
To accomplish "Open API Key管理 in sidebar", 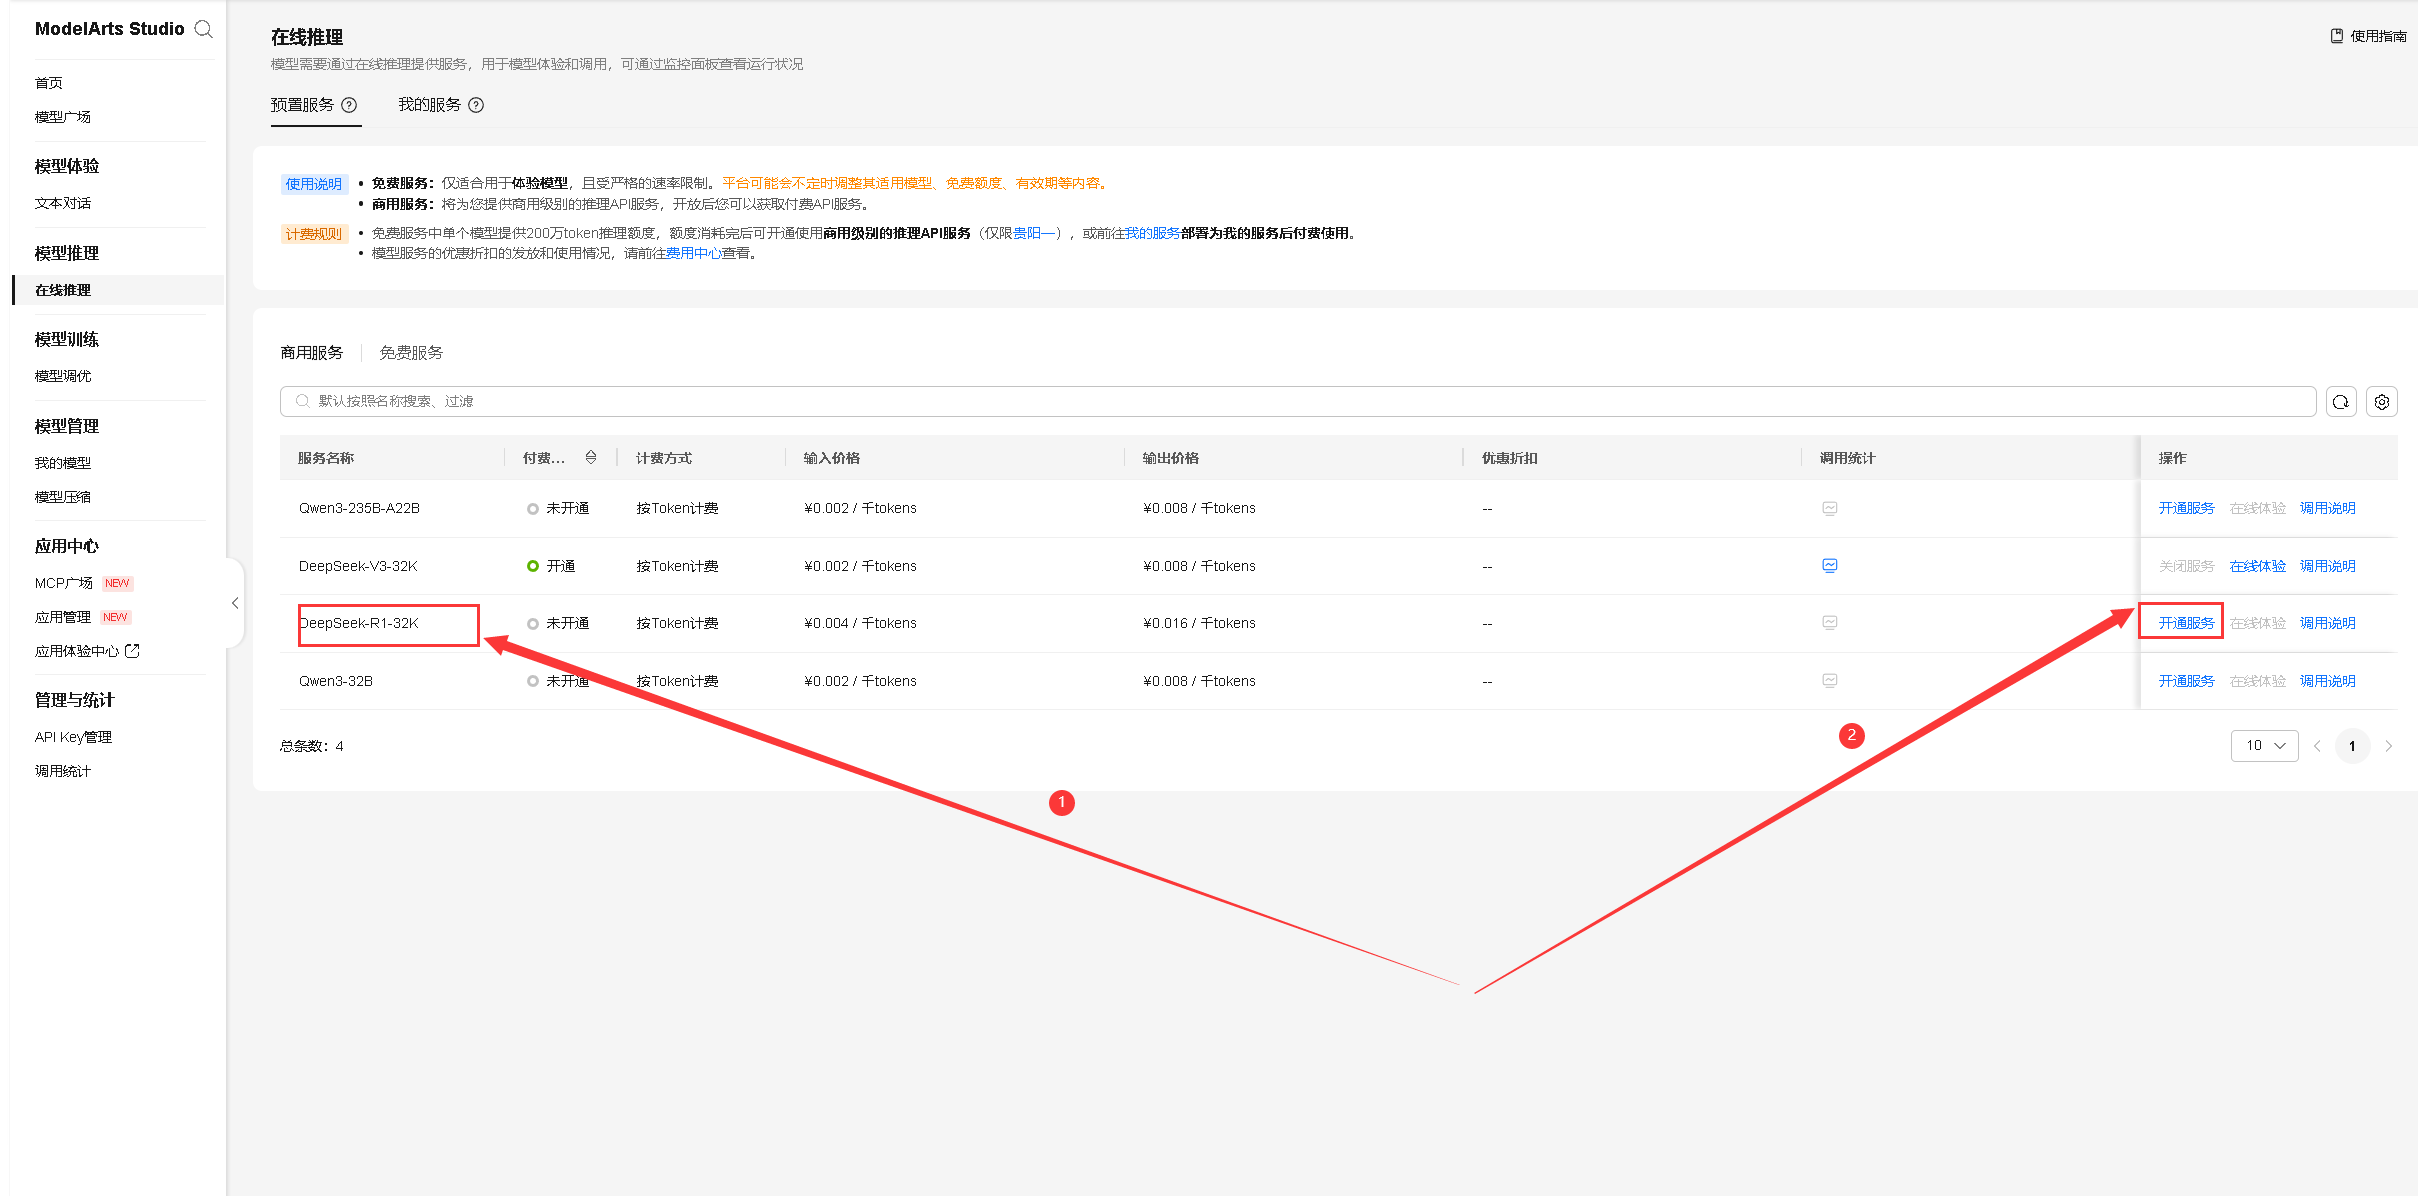I will pyautogui.click(x=73, y=737).
